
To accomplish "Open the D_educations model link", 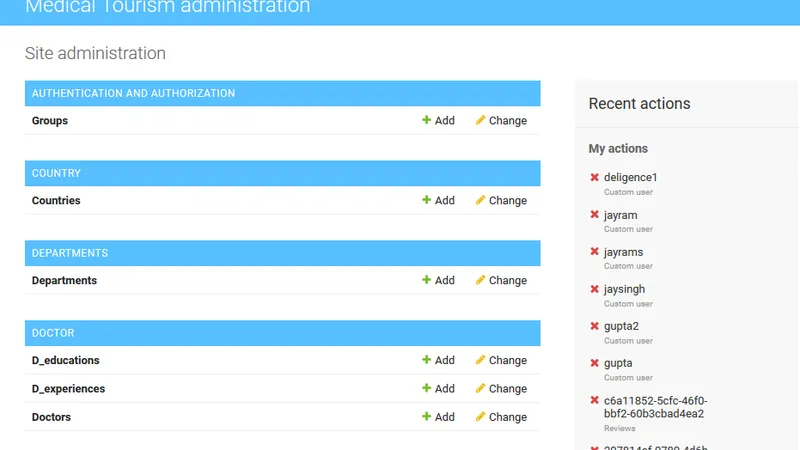I will [x=65, y=360].
